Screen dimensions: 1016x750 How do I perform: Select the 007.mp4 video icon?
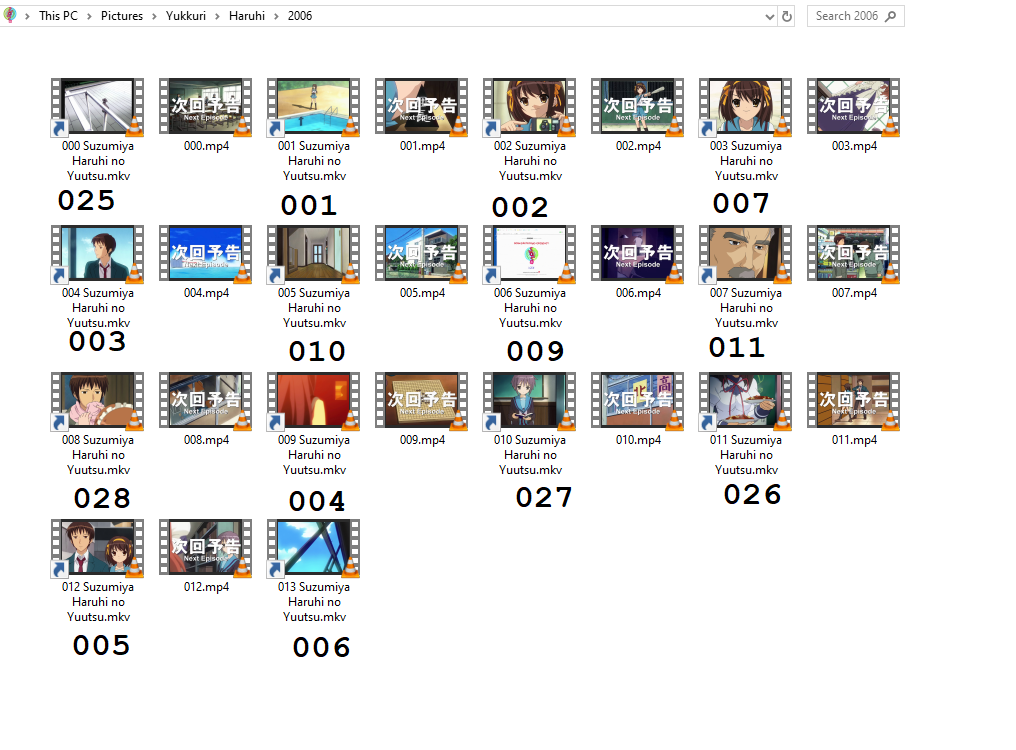(x=854, y=254)
